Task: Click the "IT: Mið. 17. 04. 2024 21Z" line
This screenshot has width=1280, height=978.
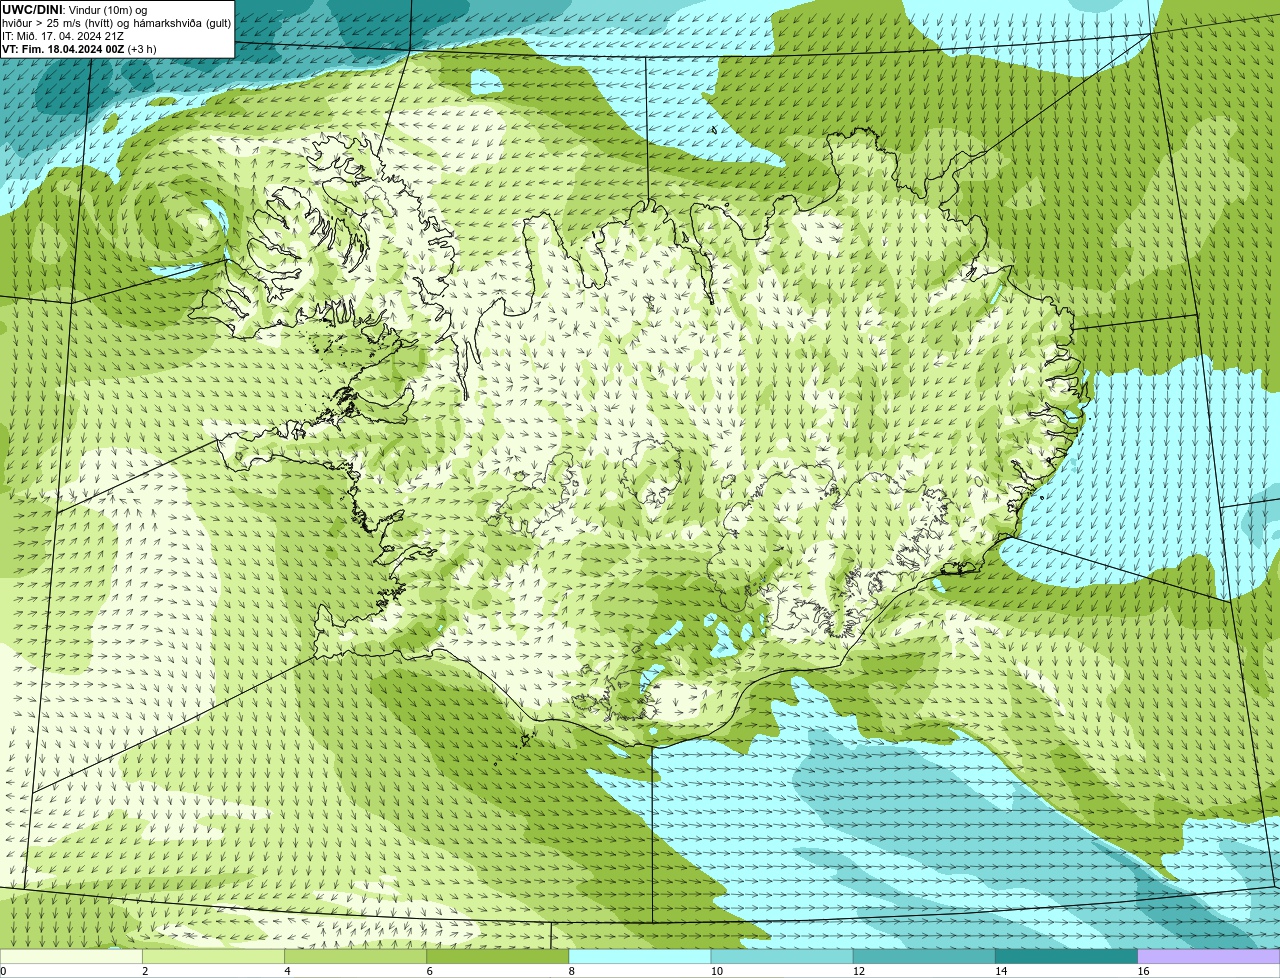Action: (x=63, y=36)
